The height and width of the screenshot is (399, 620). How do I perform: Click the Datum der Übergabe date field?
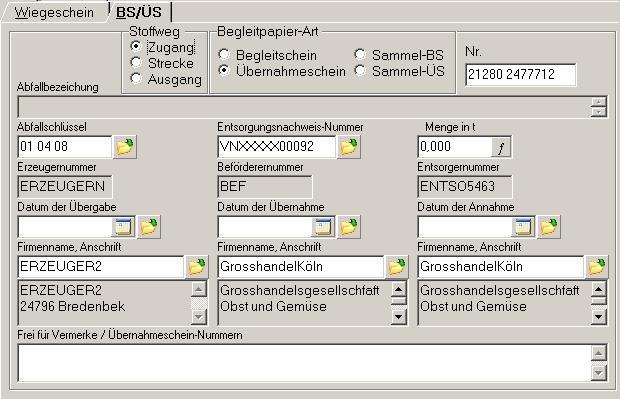pyautogui.click(x=65, y=227)
